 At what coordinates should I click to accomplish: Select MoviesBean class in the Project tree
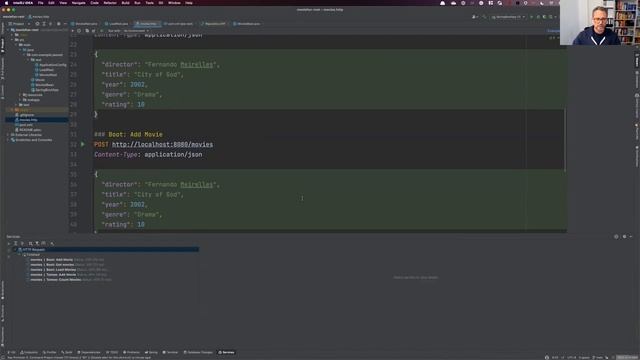click(x=42, y=85)
